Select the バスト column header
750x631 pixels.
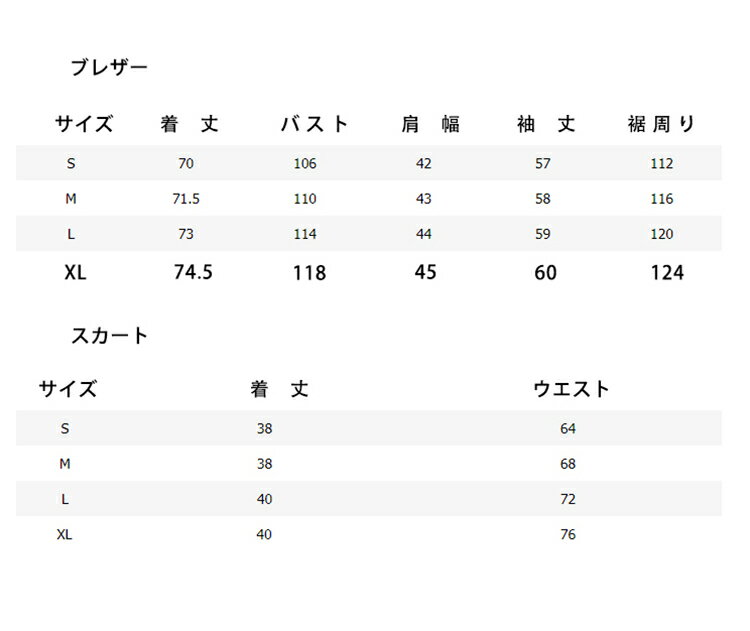click(315, 125)
